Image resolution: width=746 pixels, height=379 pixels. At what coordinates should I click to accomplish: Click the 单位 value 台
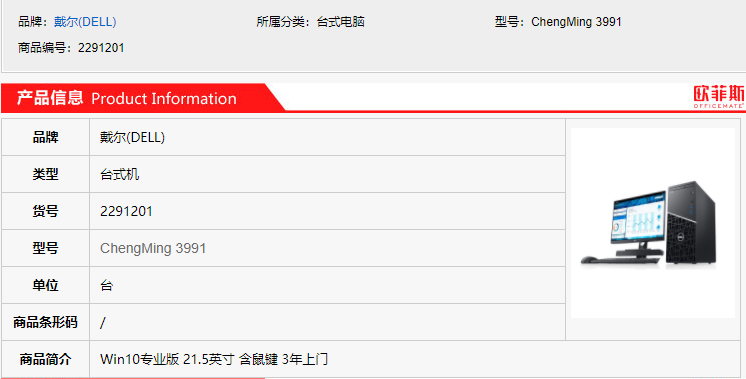(107, 285)
